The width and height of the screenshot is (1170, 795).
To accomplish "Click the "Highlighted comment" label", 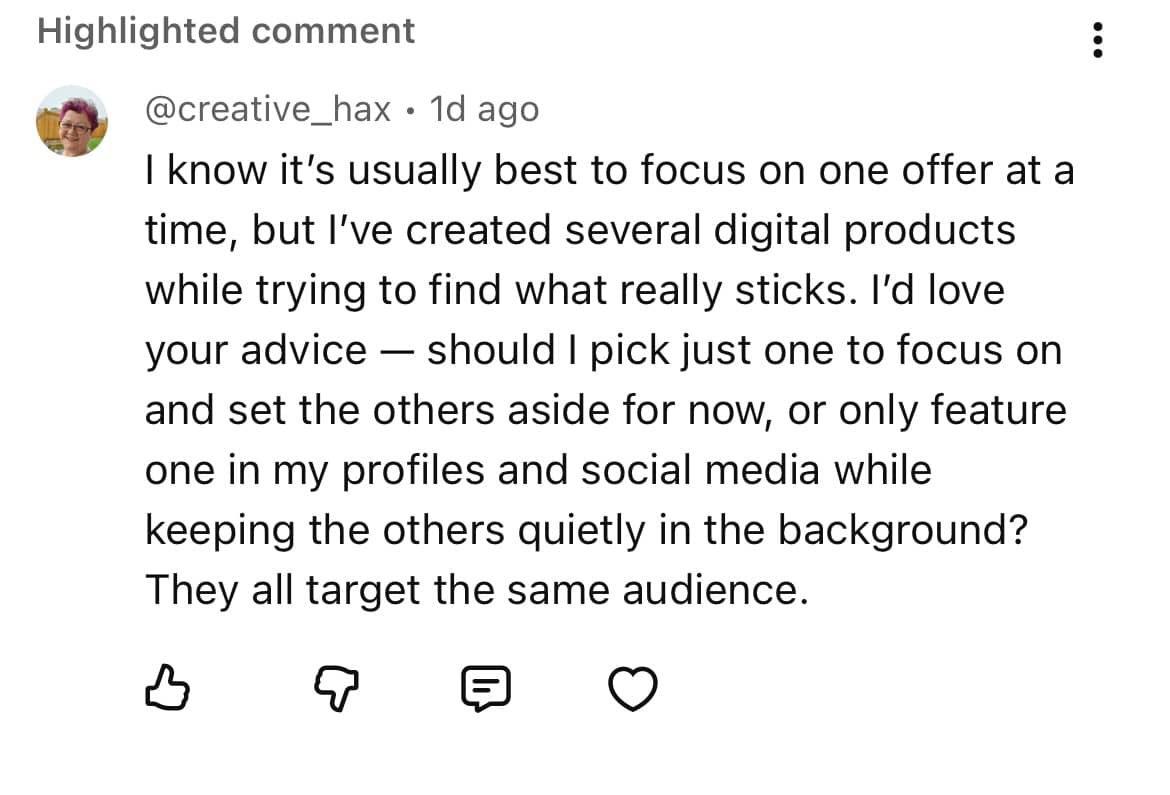I will (x=226, y=31).
